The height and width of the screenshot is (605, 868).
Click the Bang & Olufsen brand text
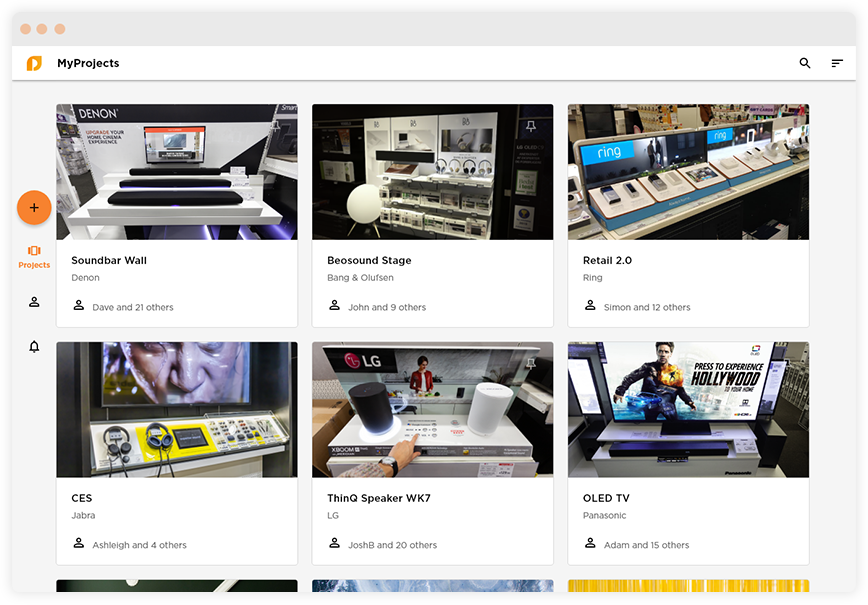pyautogui.click(x=360, y=277)
